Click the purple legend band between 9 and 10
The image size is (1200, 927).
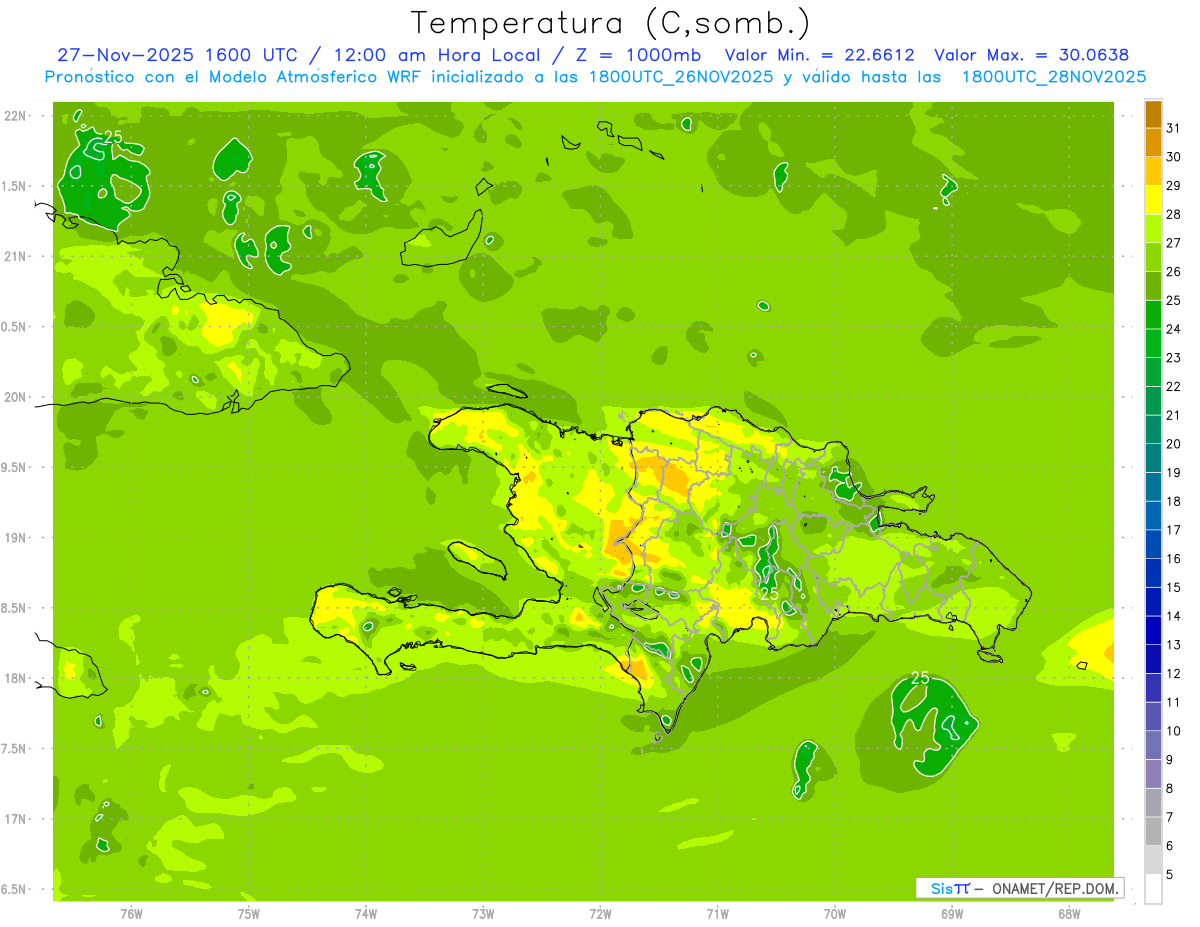[1153, 746]
